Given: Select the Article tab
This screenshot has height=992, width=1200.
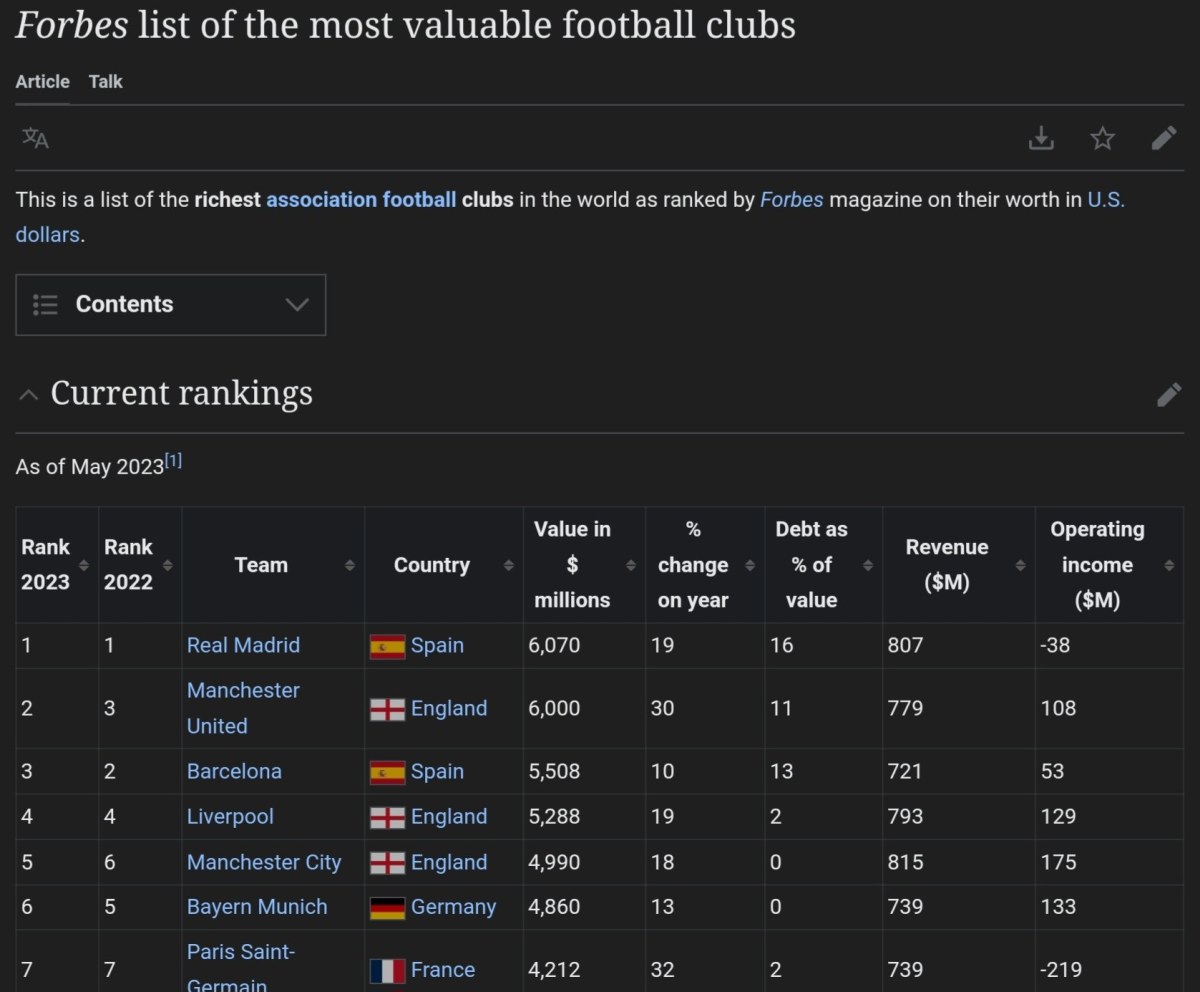Looking at the screenshot, I should (42, 82).
